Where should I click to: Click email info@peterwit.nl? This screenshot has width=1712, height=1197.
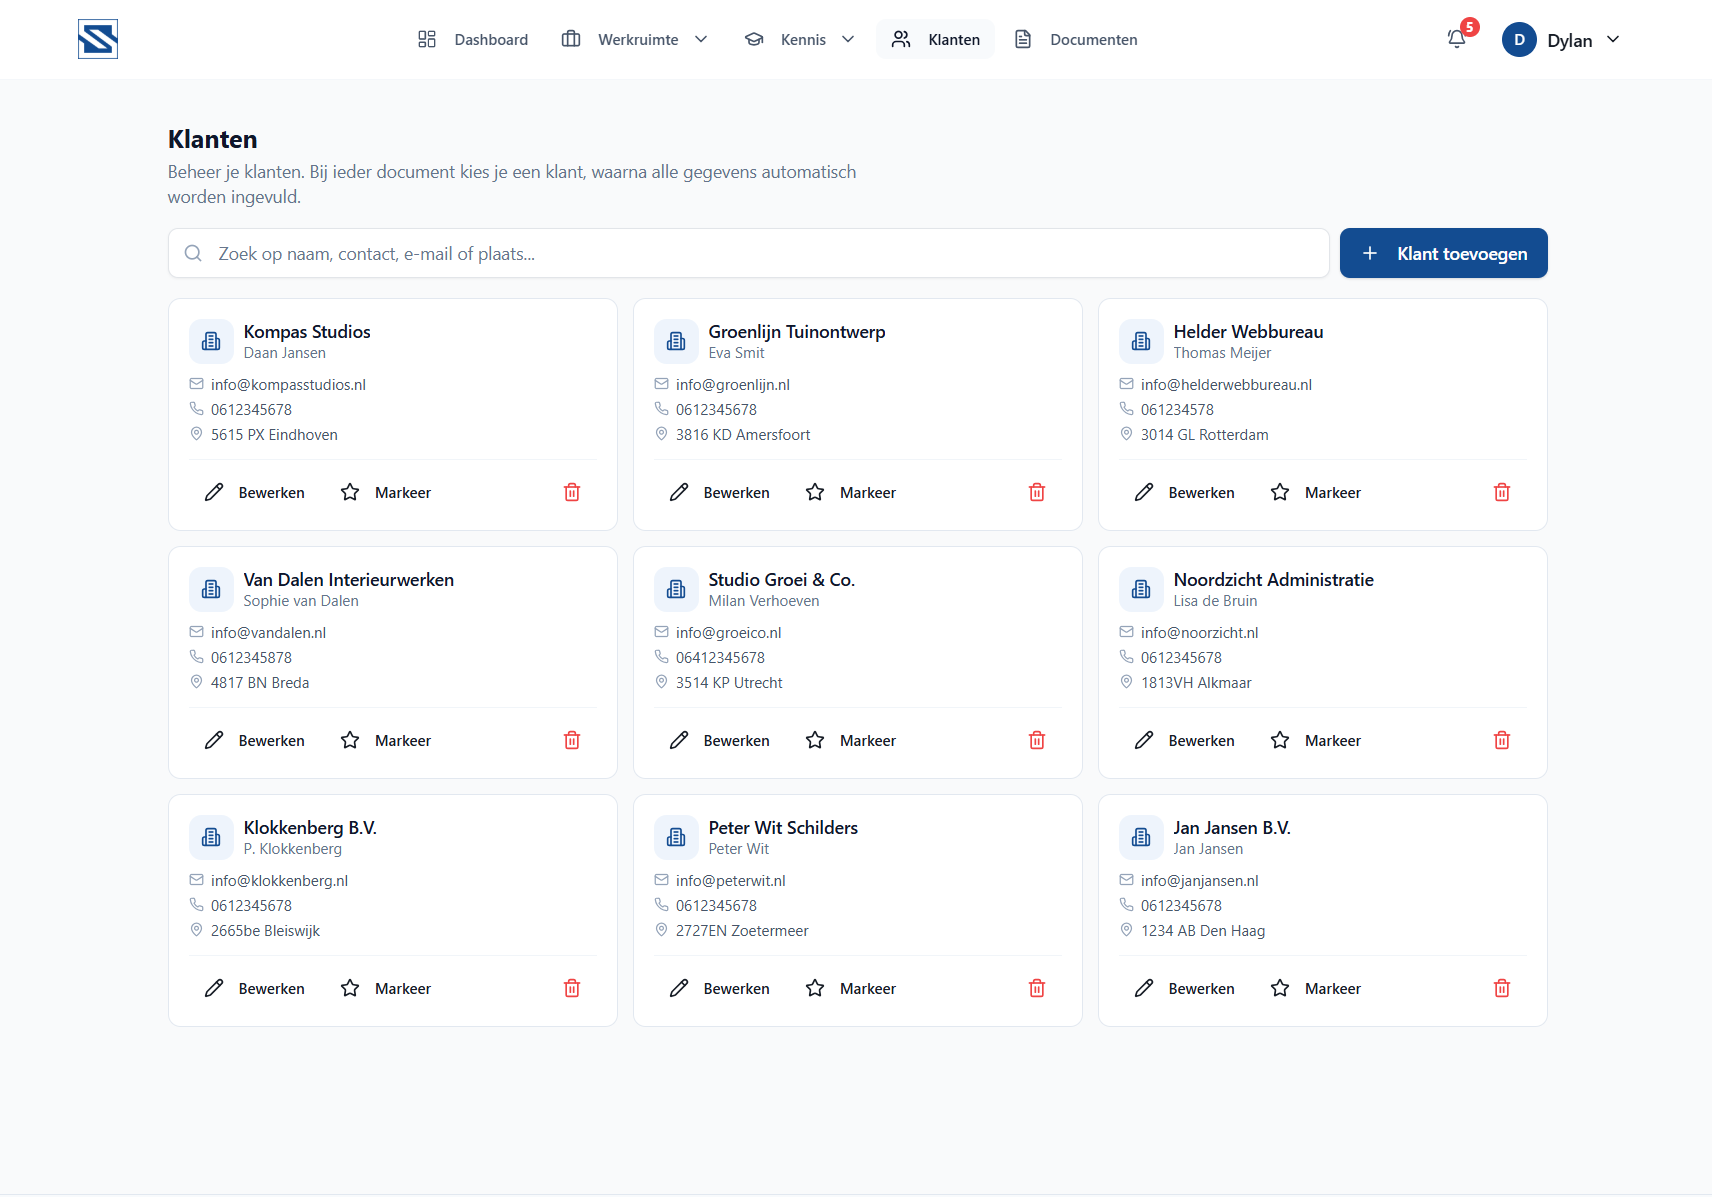pyautogui.click(x=731, y=881)
